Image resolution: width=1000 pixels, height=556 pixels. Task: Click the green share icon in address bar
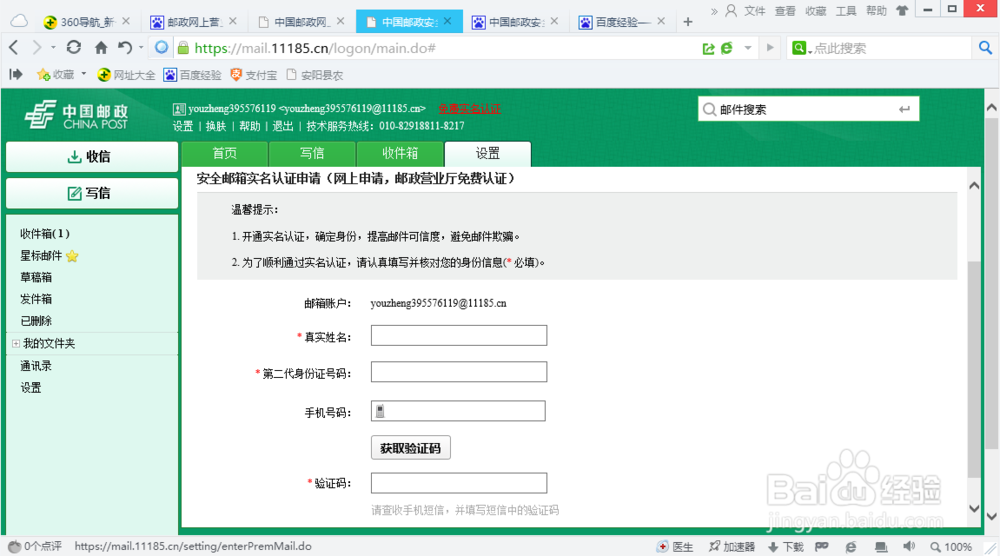pos(709,48)
